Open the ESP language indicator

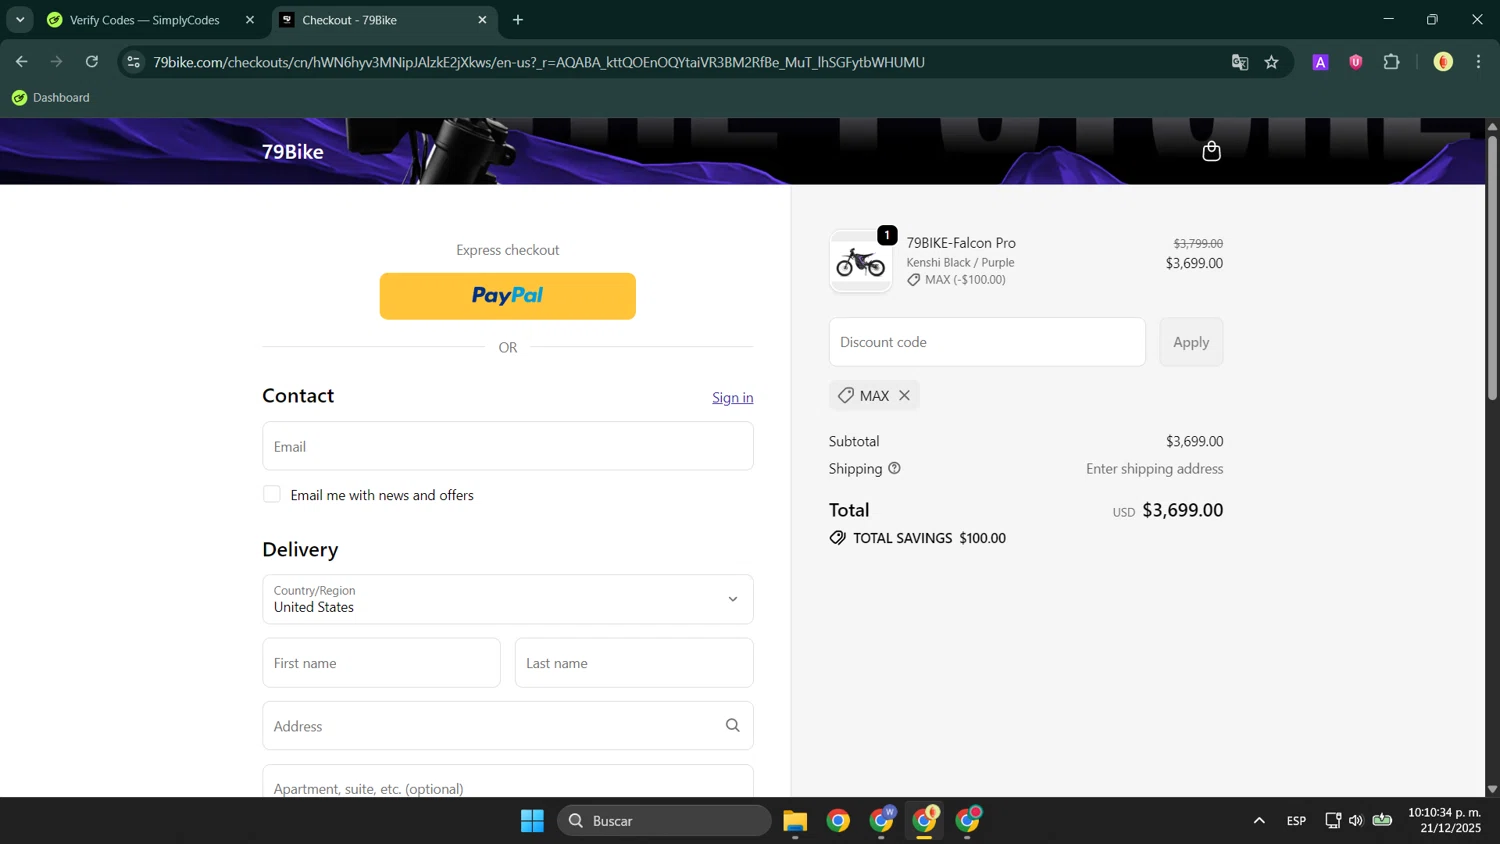[1296, 821]
